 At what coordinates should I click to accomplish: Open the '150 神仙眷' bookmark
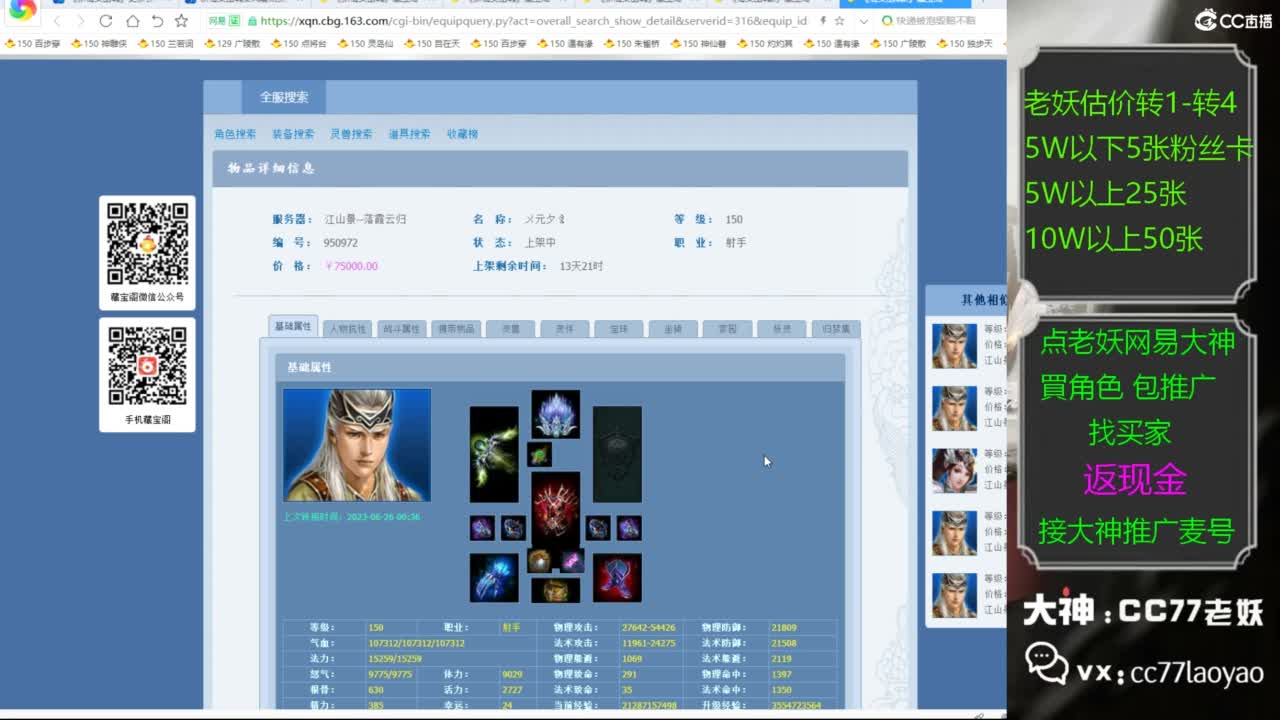click(697, 44)
